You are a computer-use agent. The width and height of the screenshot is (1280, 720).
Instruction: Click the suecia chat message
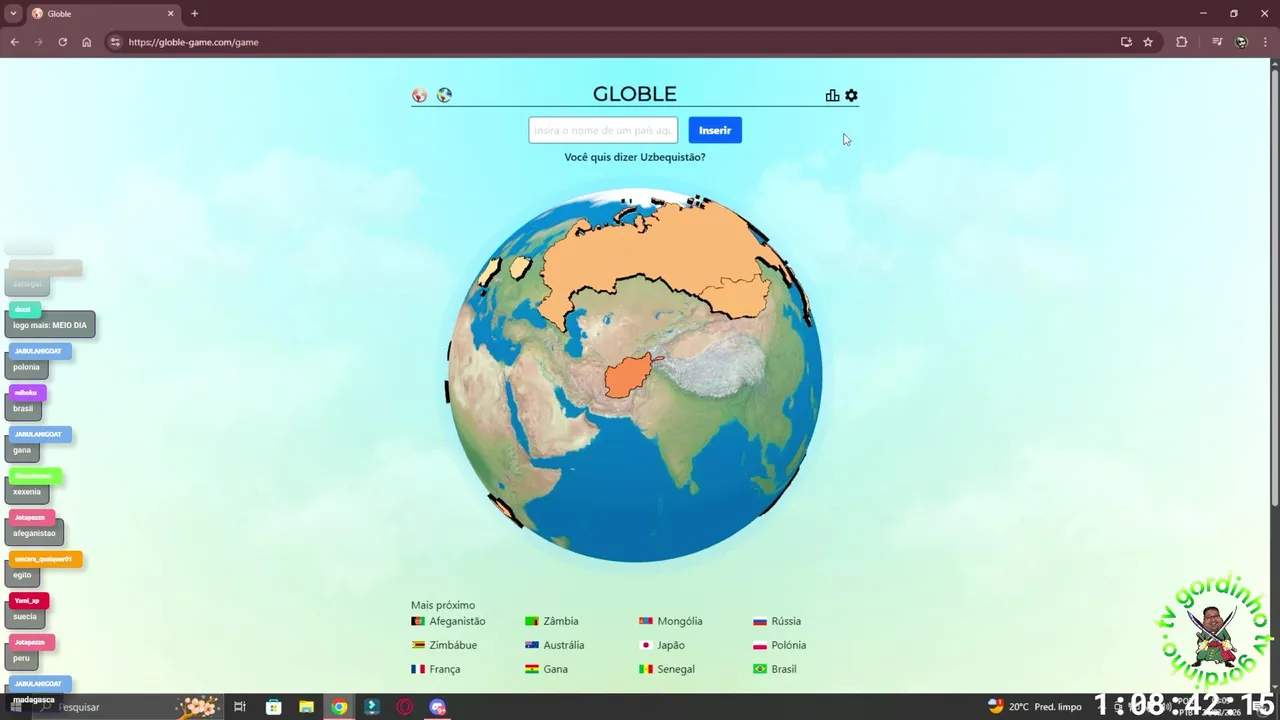click(x=25, y=616)
